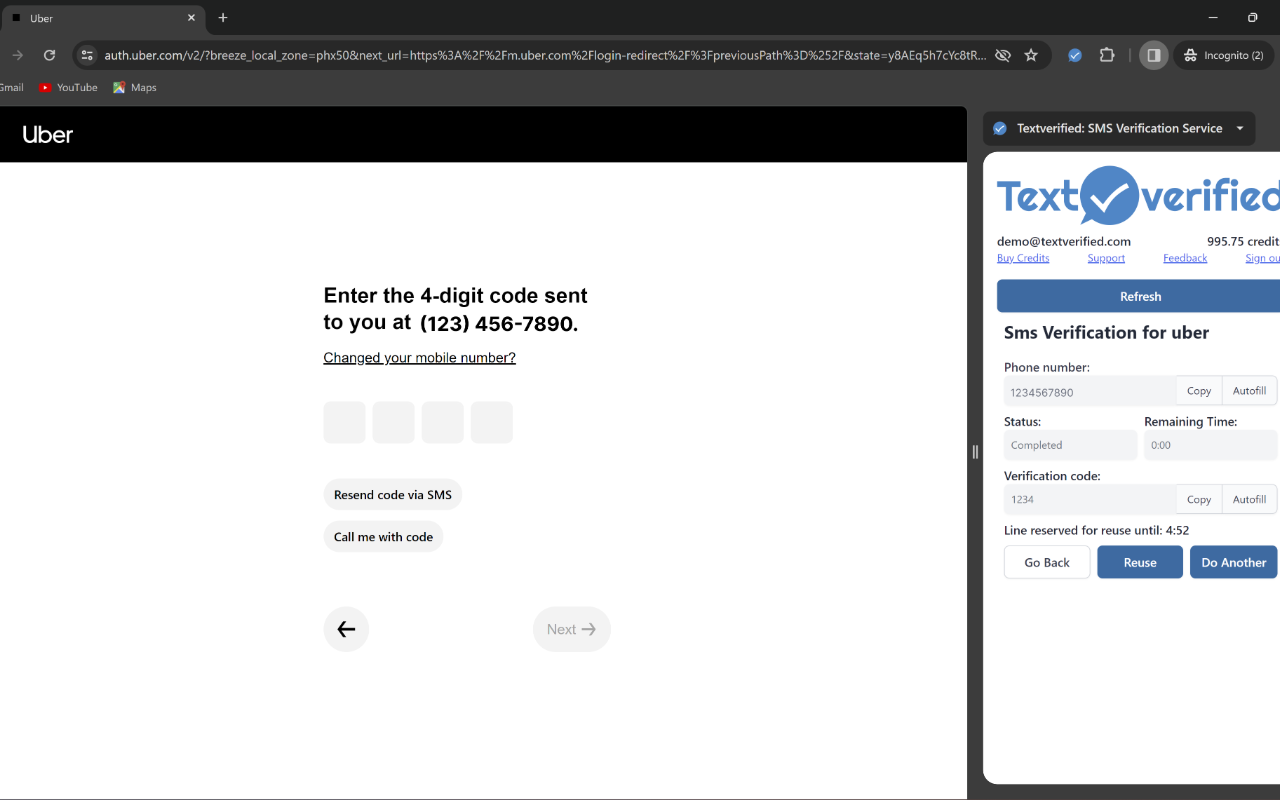1280x800 pixels.
Task: Click the side panel resize handle
Action: [x=975, y=452]
